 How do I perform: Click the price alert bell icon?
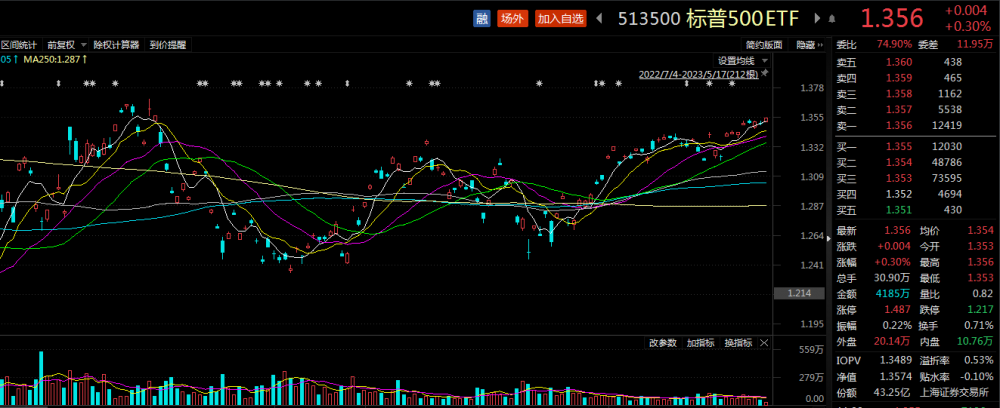tap(830, 18)
